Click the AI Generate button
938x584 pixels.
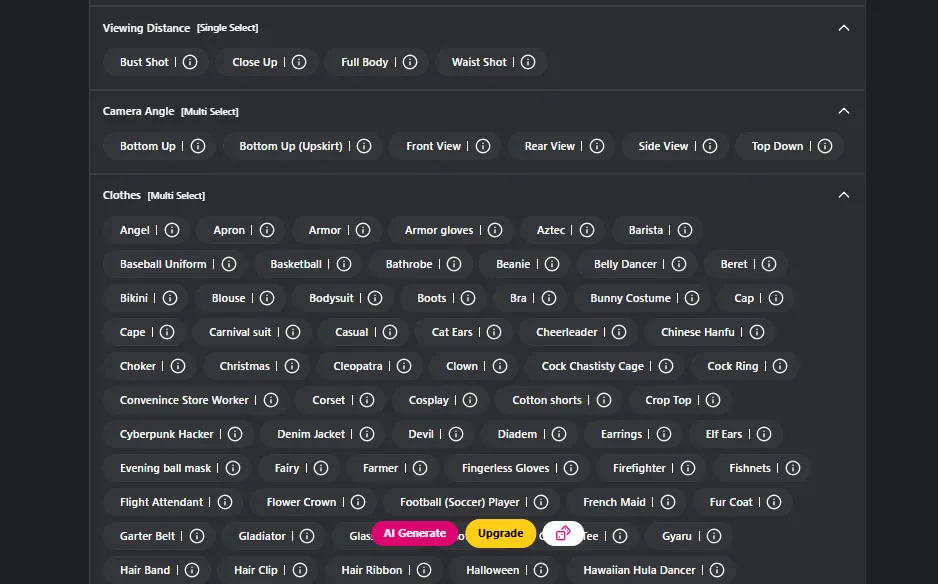click(x=415, y=534)
